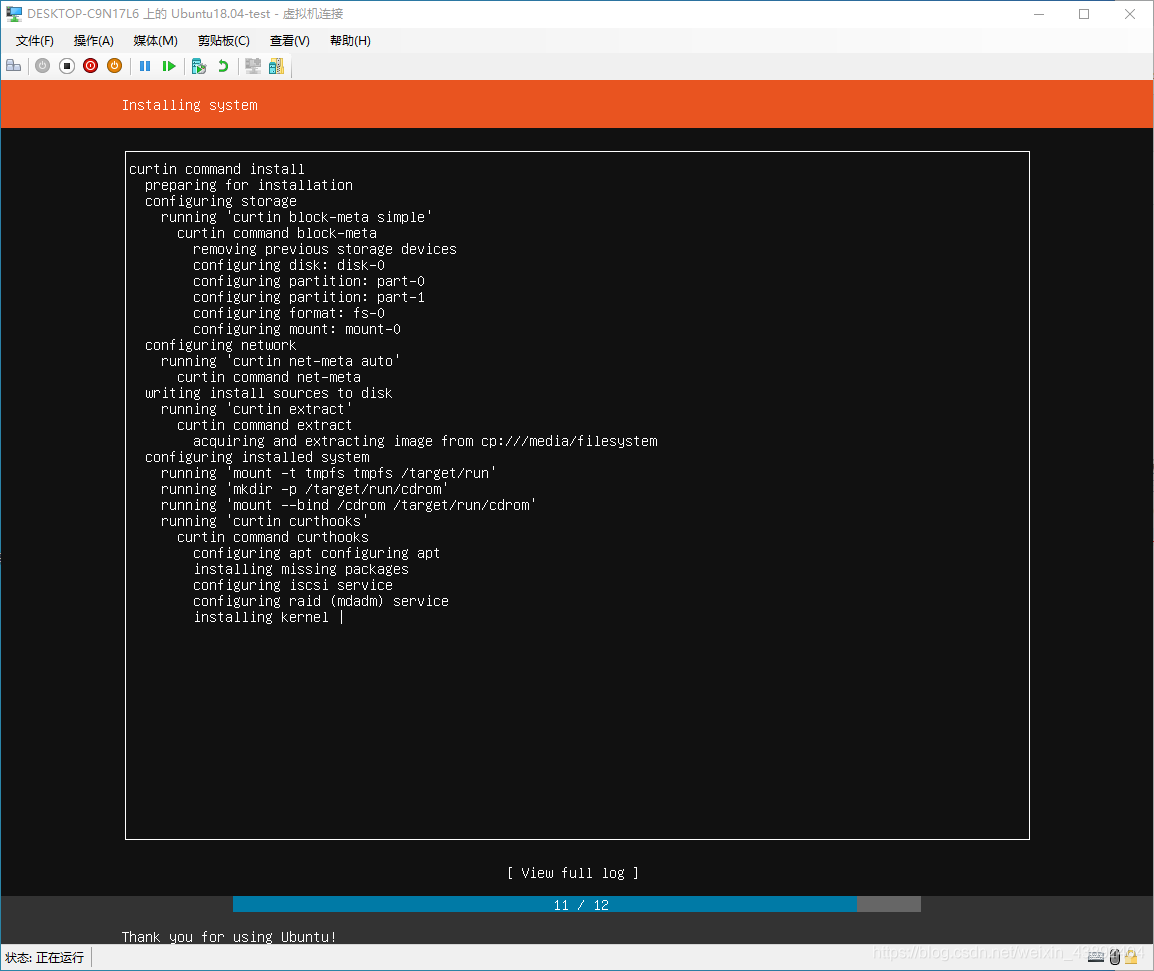Click the 'configuring mount: mount-0' line
The image size is (1154, 971).
[x=297, y=329]
